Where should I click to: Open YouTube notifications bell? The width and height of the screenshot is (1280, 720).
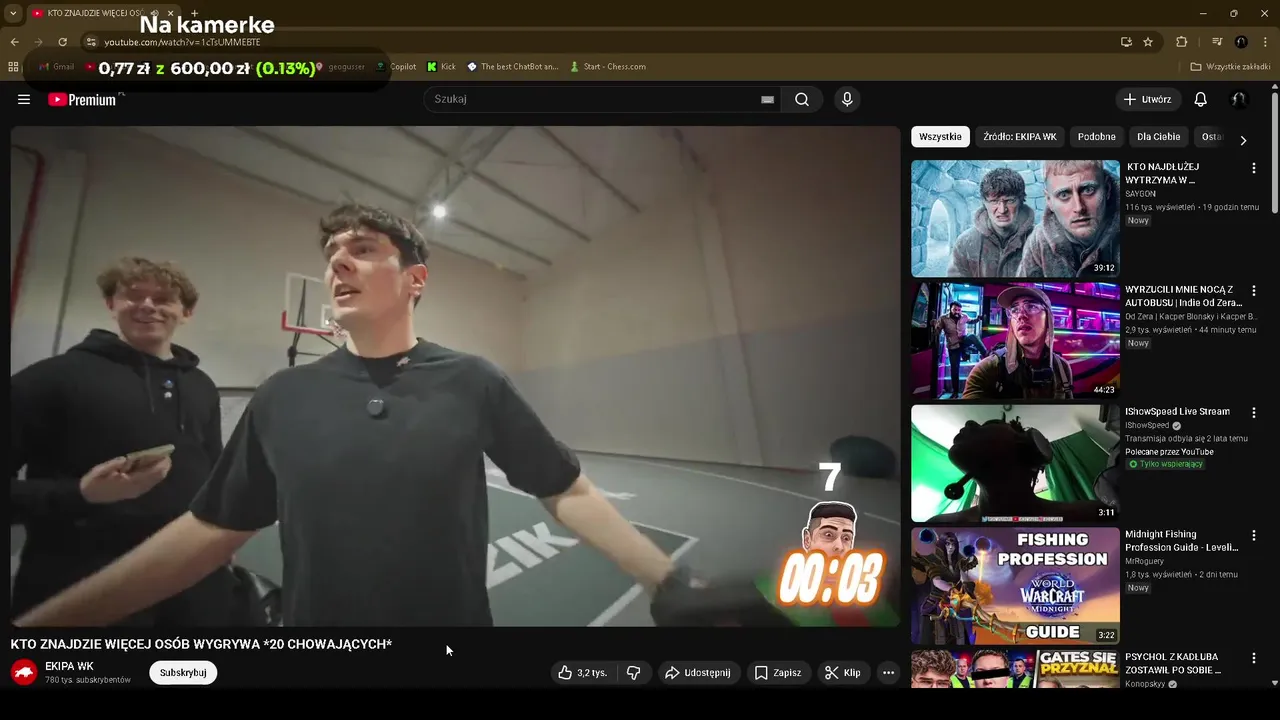[1201, 99]
